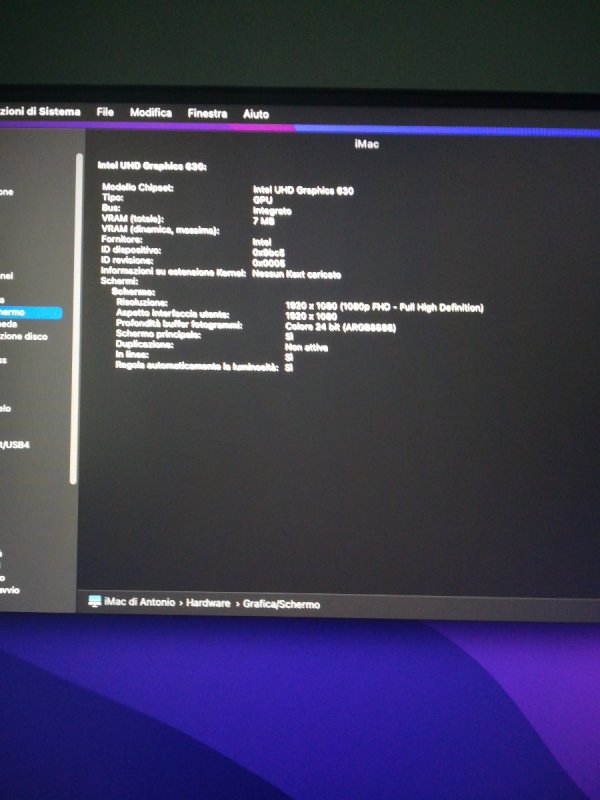The image size is (600, 800).
Task: Click the '1920 x 1080 (1080p FHD - Full High Definition)' value
Action: (384, 307)
